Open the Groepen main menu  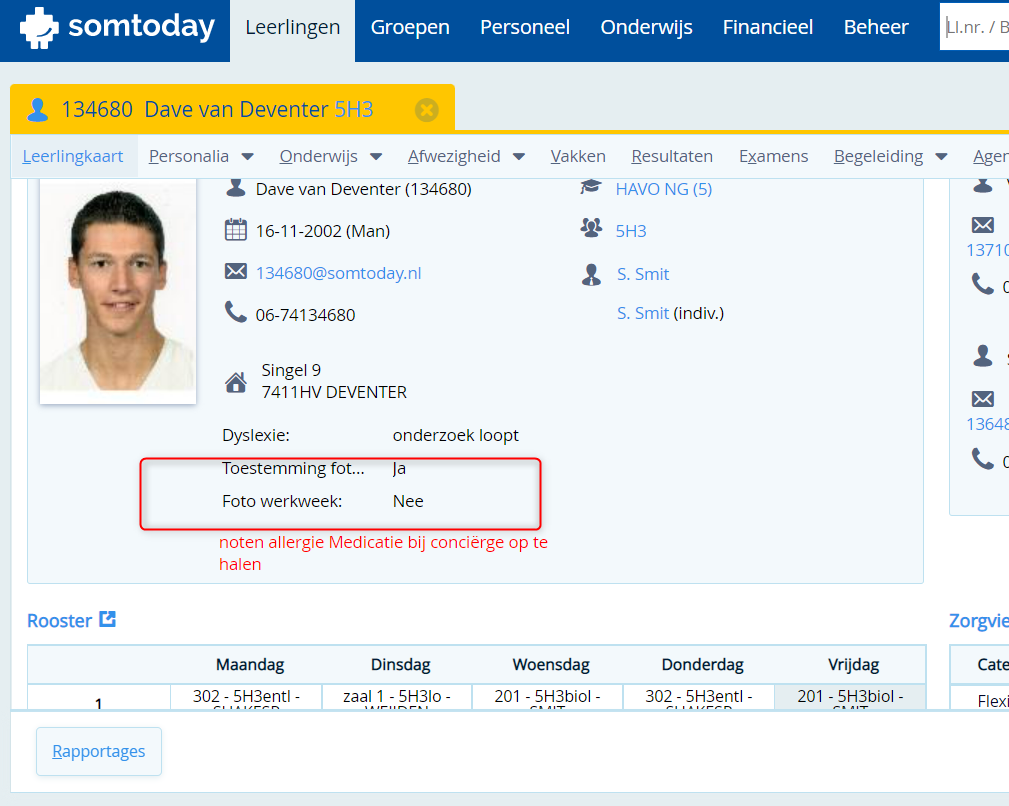coord(410,28)
